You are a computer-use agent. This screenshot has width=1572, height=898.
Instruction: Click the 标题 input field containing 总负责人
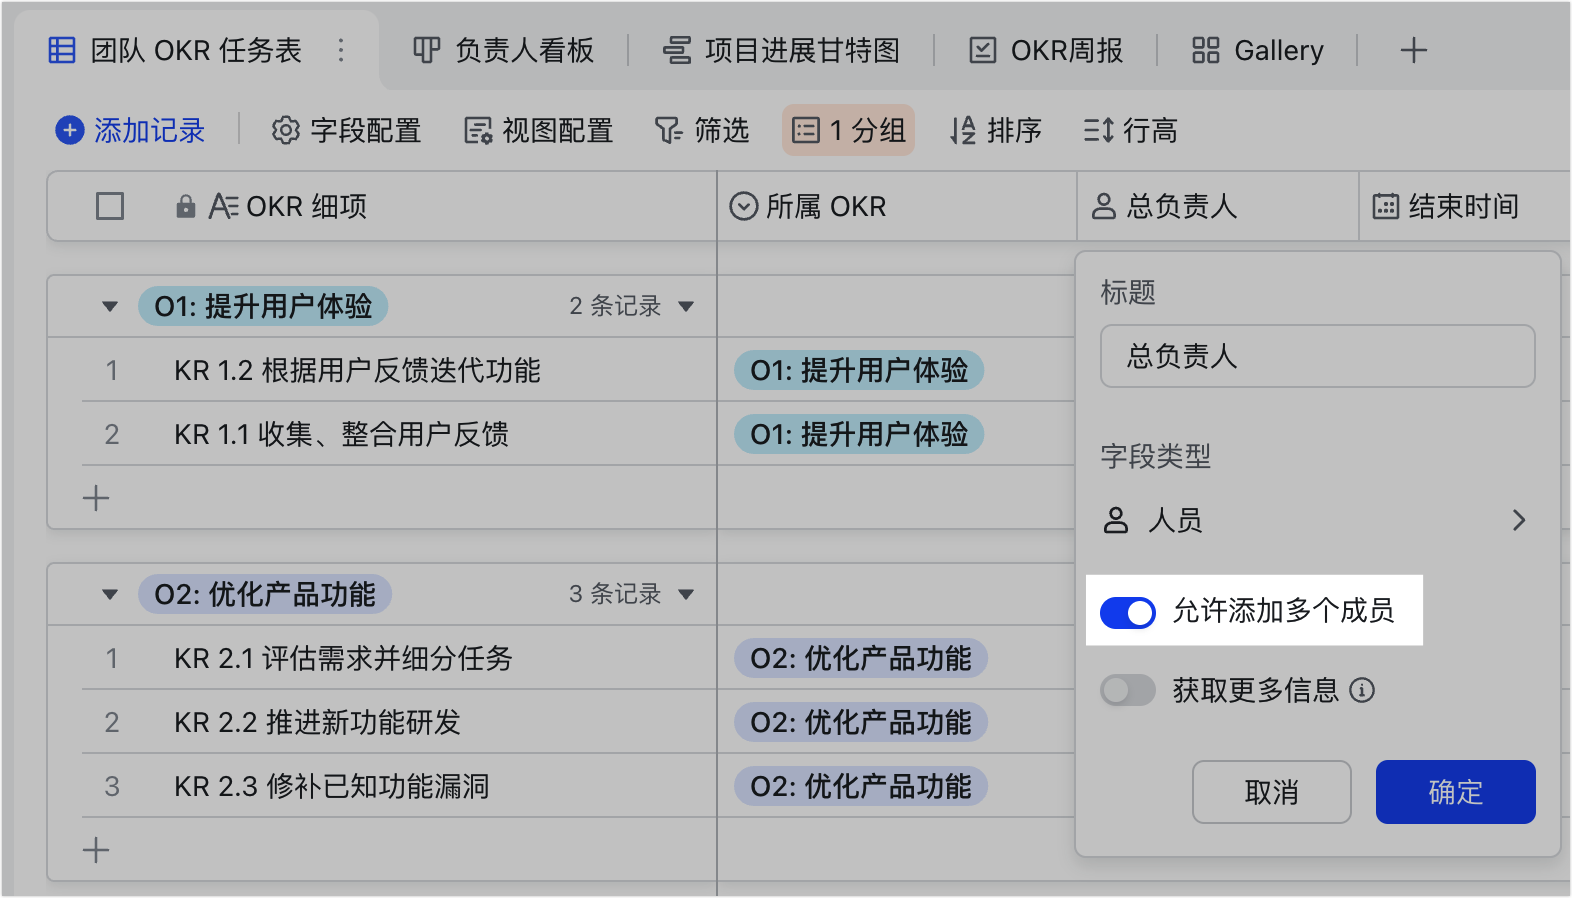tap(1317, 356)
